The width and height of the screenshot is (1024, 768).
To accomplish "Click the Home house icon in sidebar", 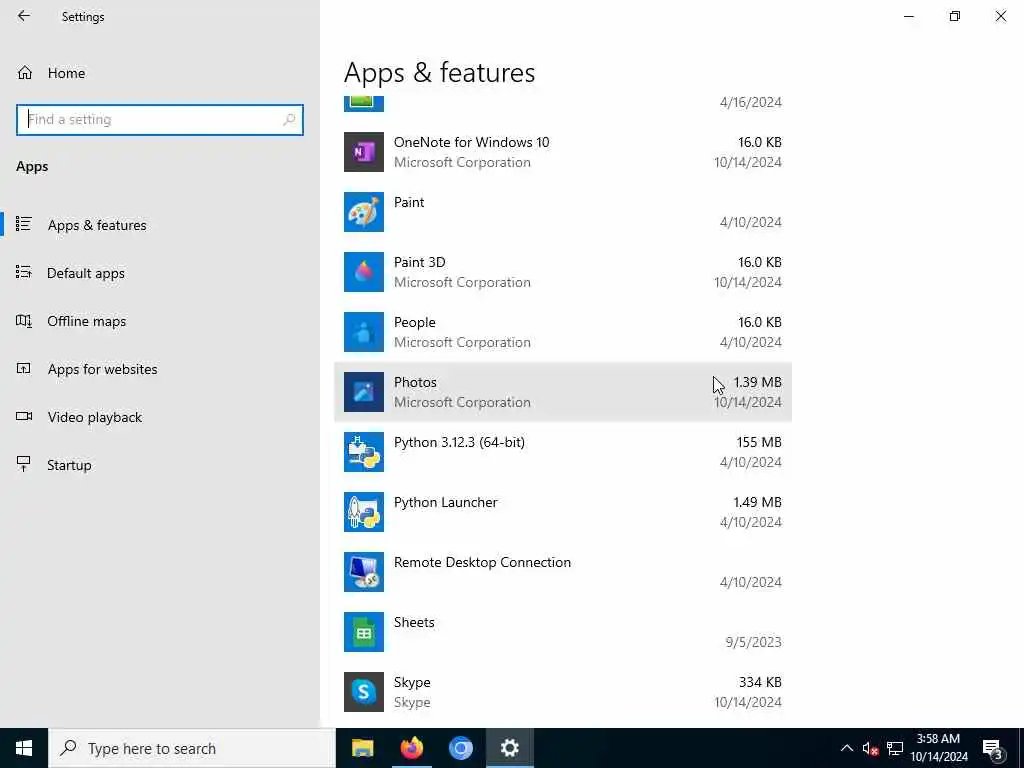I will (25, 72).
